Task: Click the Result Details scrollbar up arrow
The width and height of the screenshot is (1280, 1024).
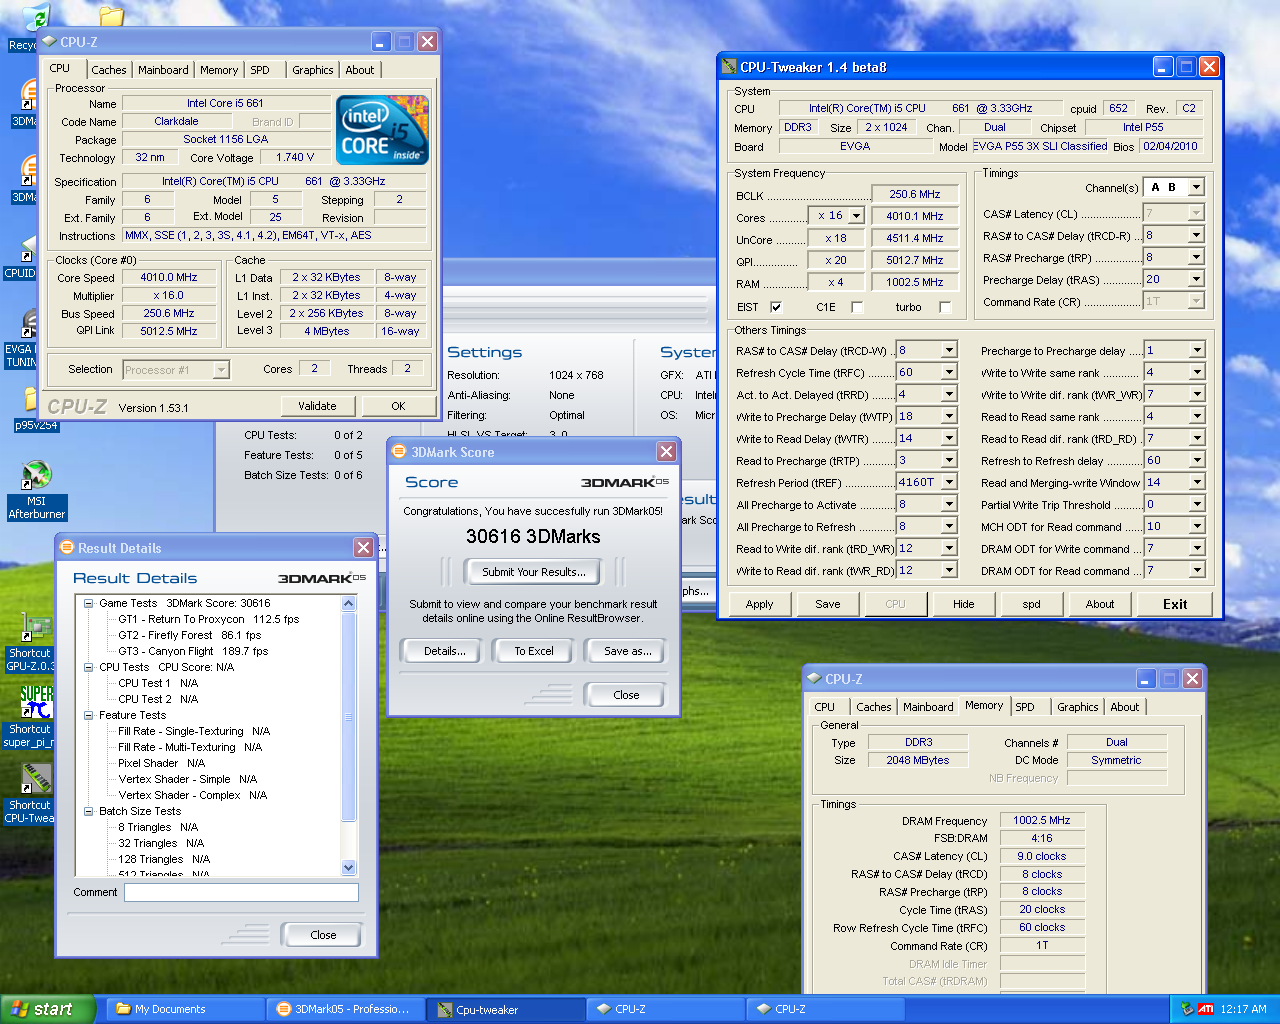Action: 349,603
